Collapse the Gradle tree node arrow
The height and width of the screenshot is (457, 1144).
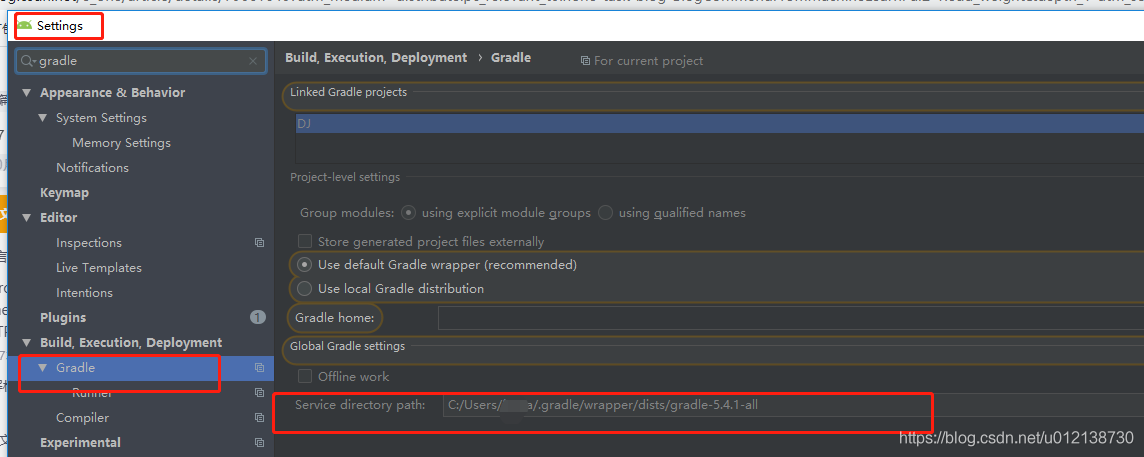tap(43, 367)
